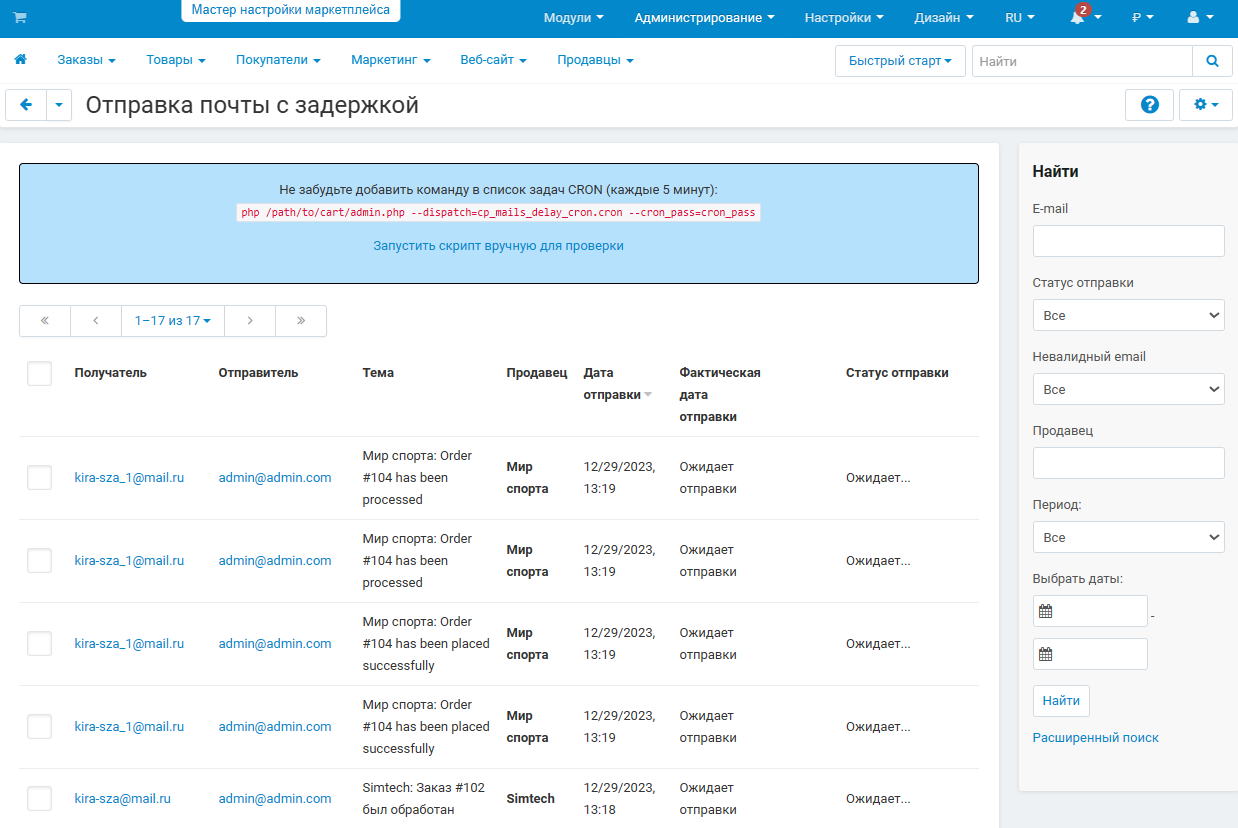The width and height of the screenshot is (1238, 828).
Task: Focus the top Найти search field
Action: (1082, 61)
